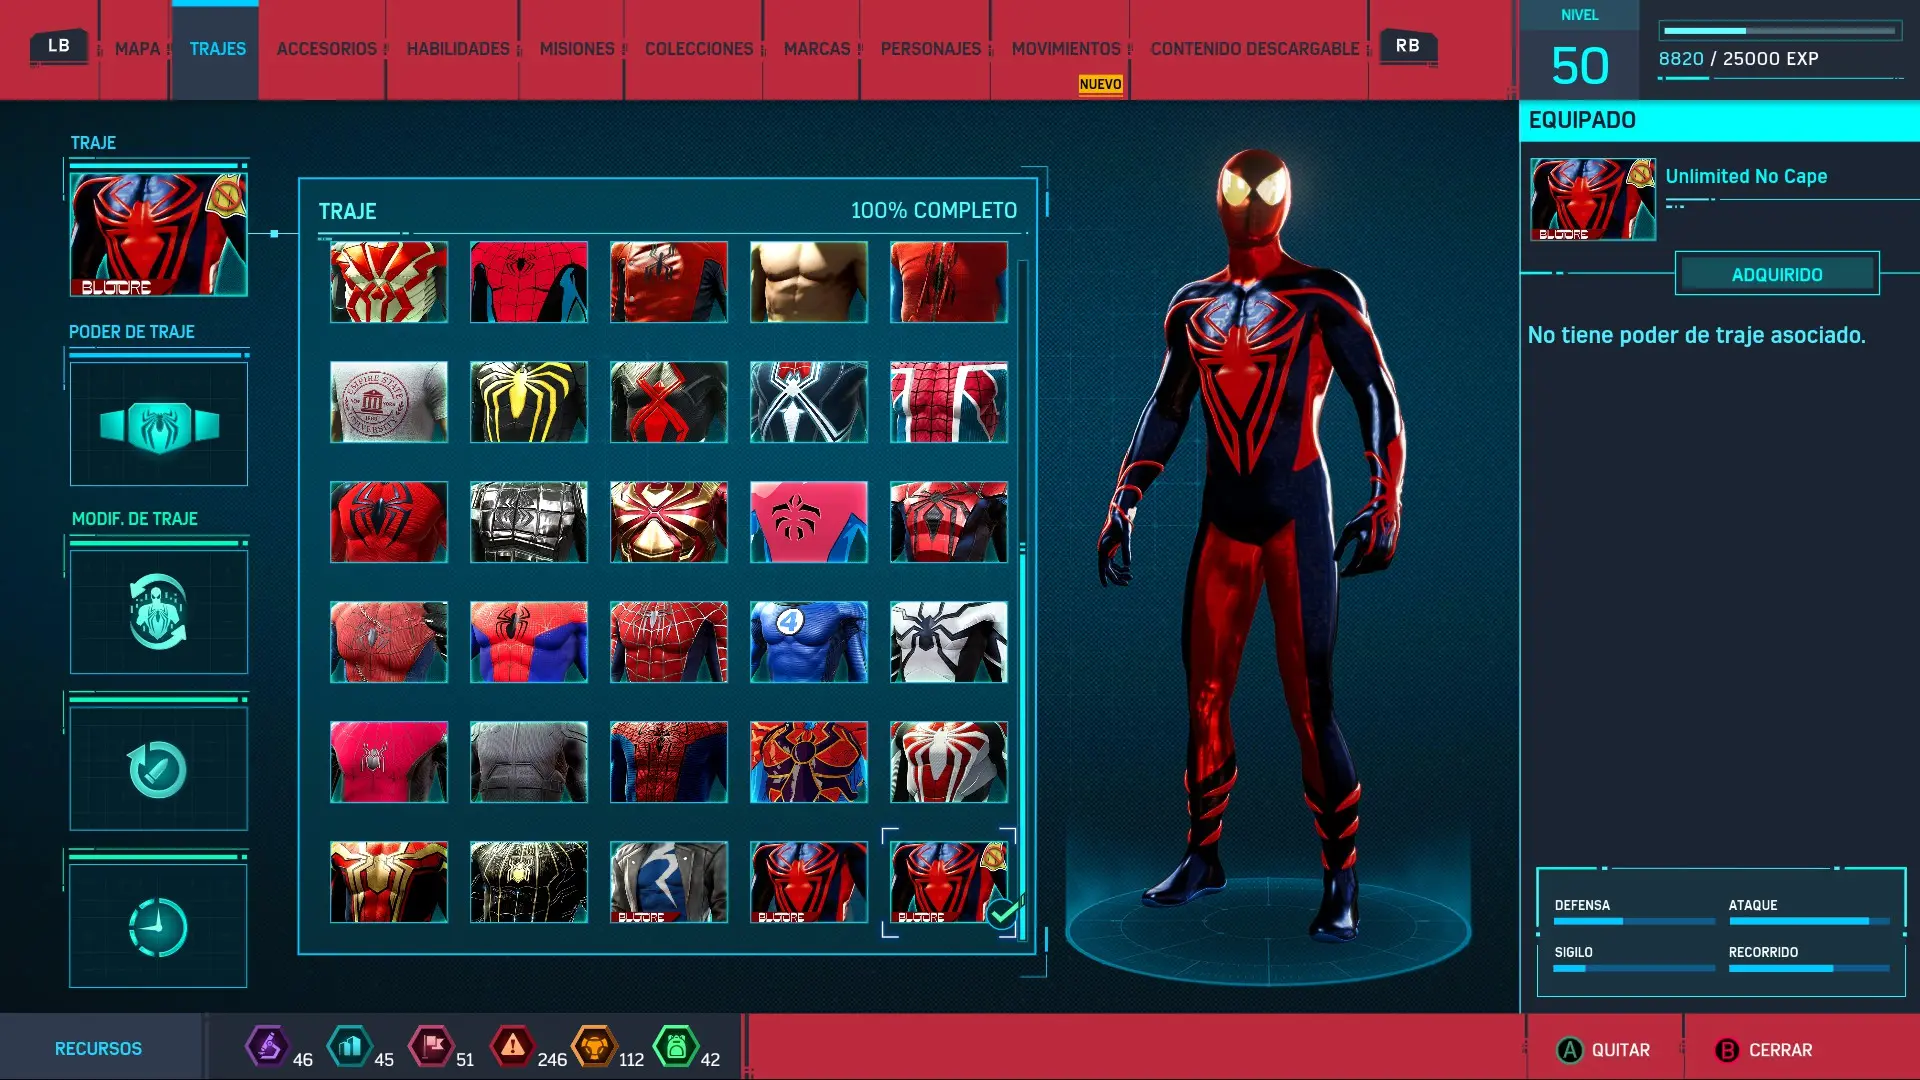Select the white Future Foundation suit thumbnail
1920x1080 pixels.
coord(949,642)
